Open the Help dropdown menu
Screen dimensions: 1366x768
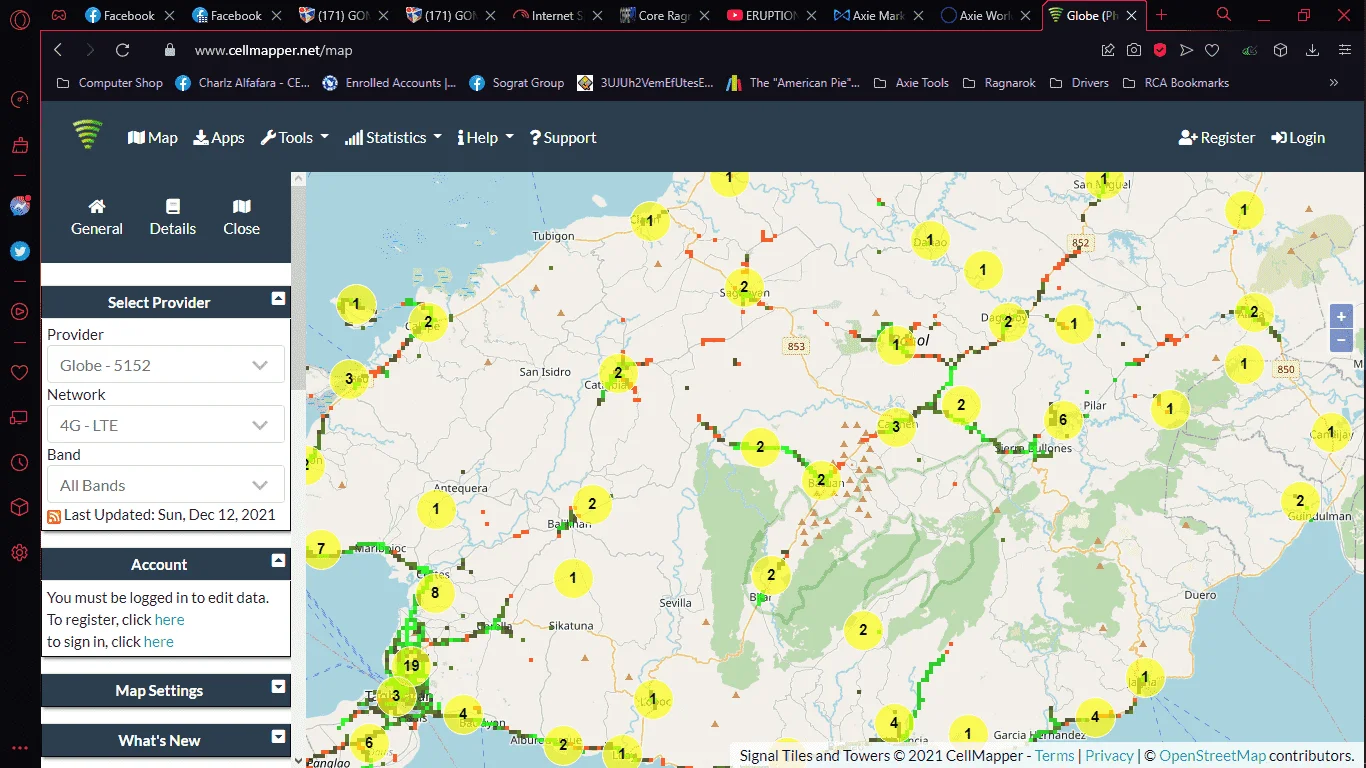pyautogui.click(x=485, y=138)
